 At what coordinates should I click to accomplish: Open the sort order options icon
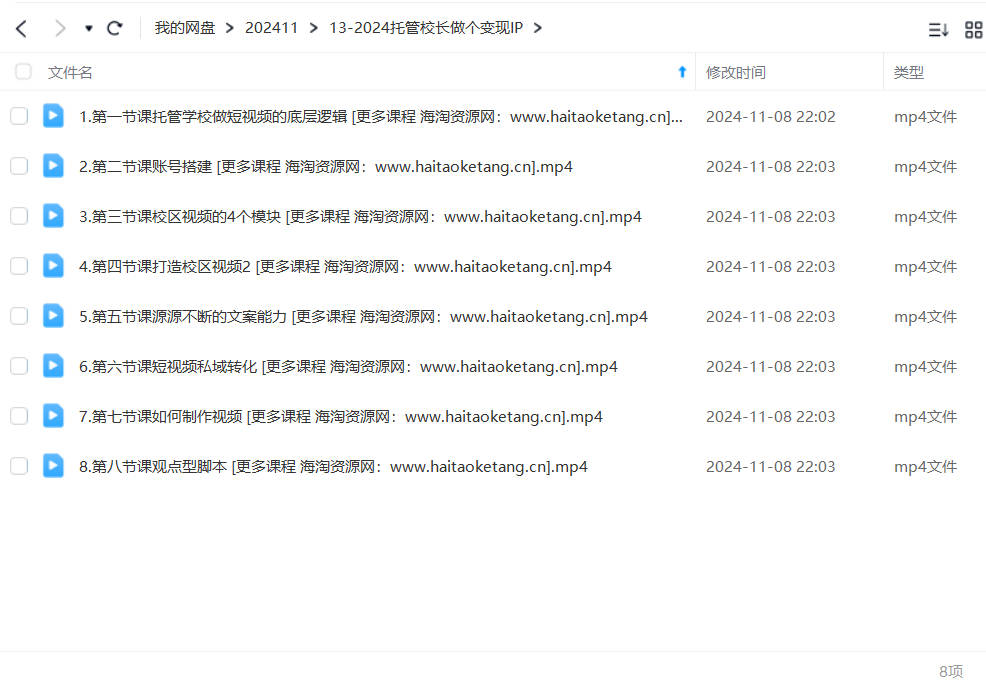938,30
